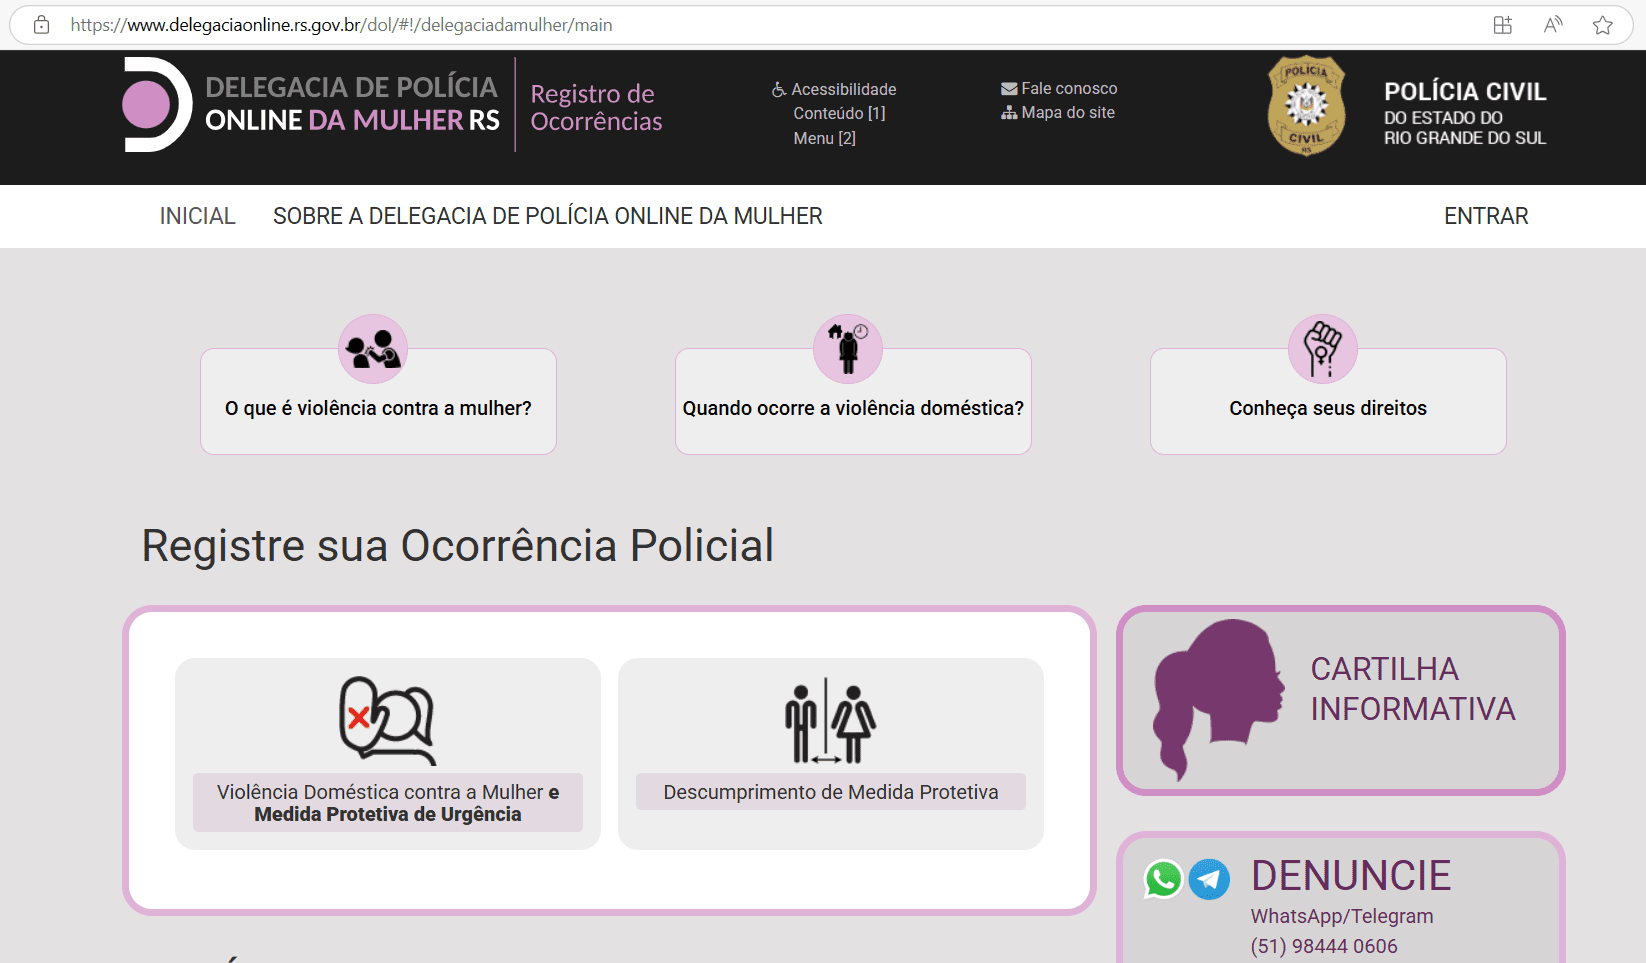The height and width of the screenshot is (963, 1646).
Task: Click the Acessibilidade wheelchair icon
Action: point(779,89)
